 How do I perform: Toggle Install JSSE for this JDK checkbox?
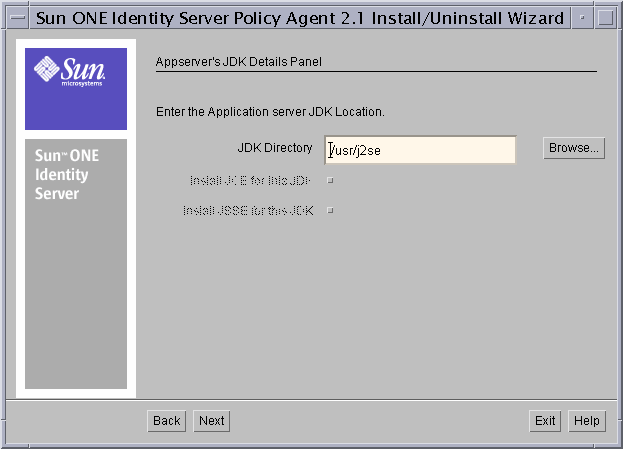click(330, 210)
